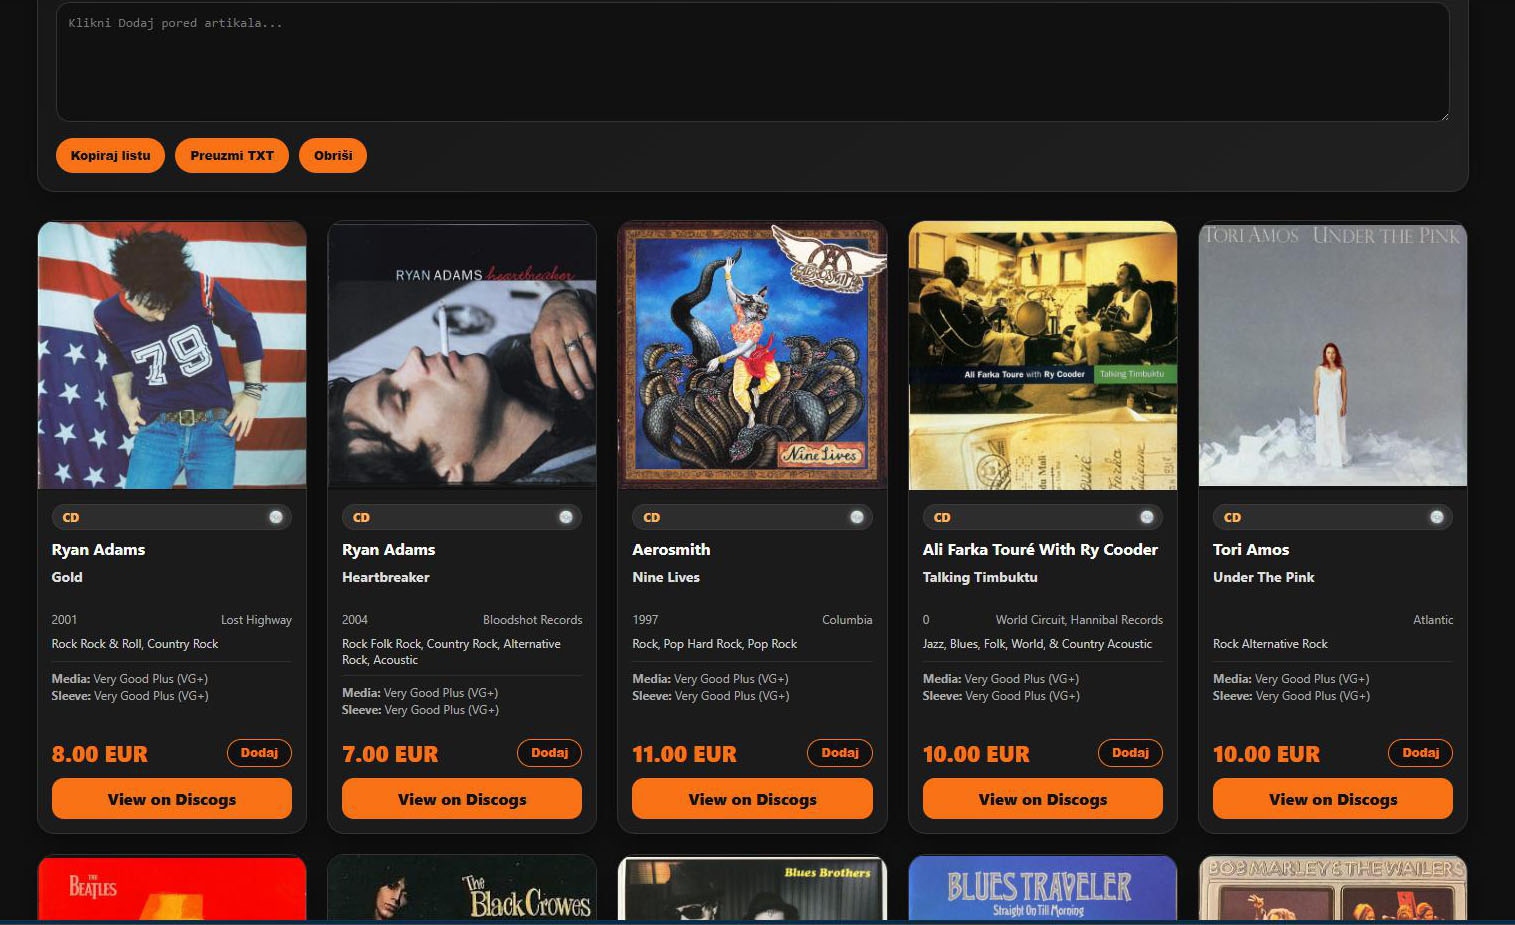Viewport: 1515px width, 925px height.
Task: Open the Ryan Adams Gold cover image
Action: click(x=172, y=355)
